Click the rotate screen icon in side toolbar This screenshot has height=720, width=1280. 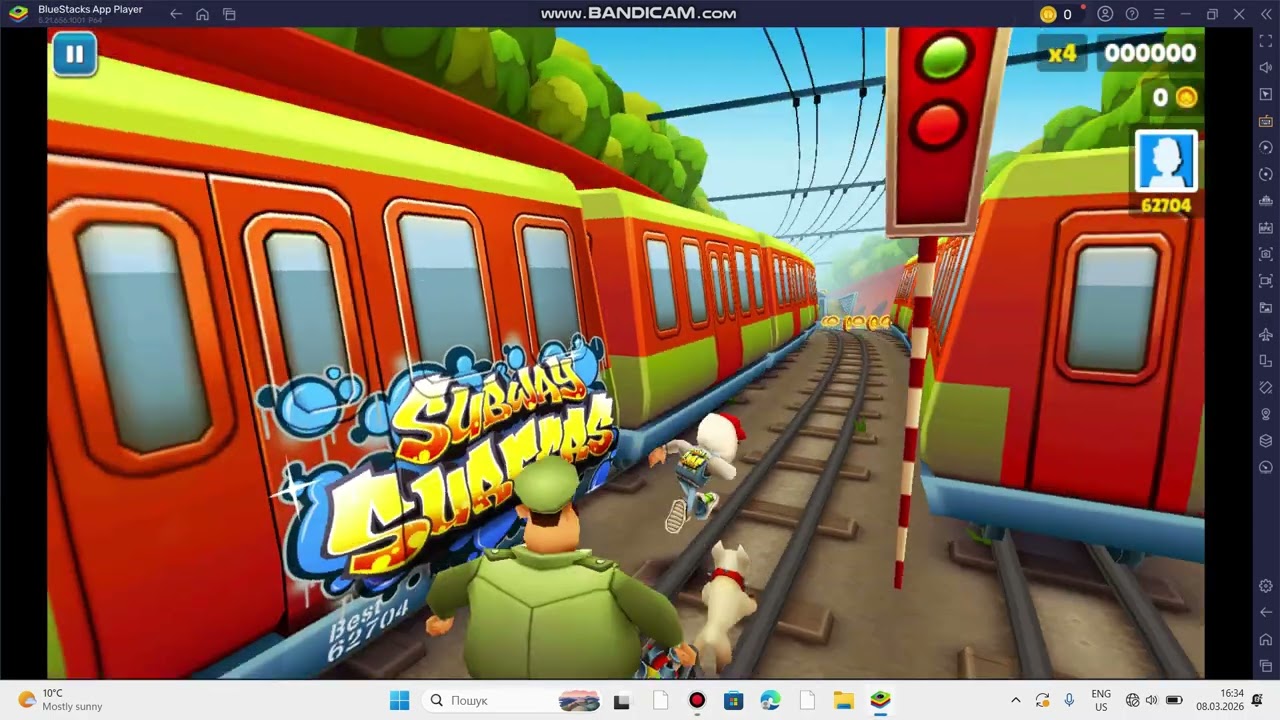coord(1266,361)
